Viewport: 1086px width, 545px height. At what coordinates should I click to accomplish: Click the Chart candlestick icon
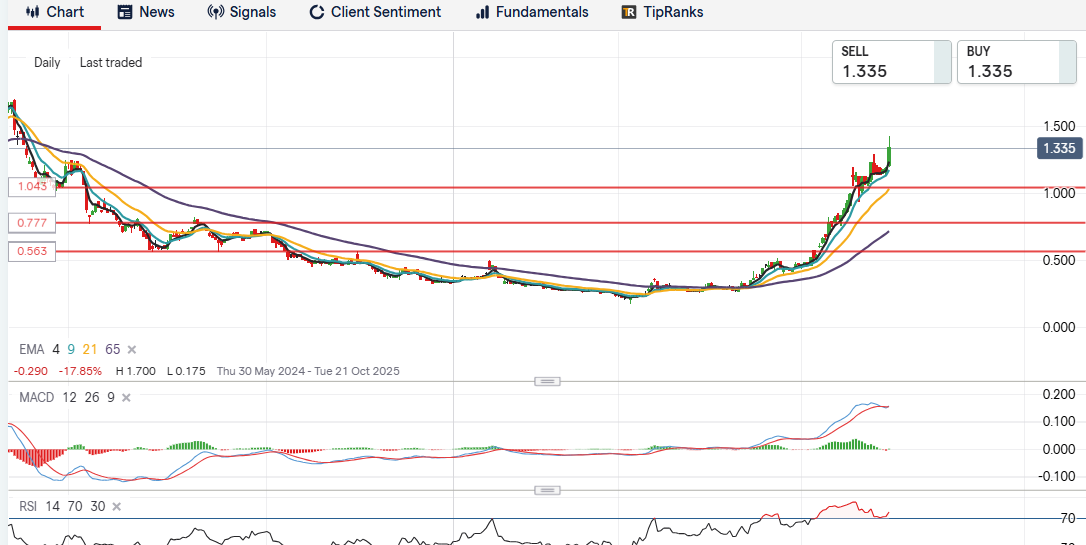tap(32, 12)
